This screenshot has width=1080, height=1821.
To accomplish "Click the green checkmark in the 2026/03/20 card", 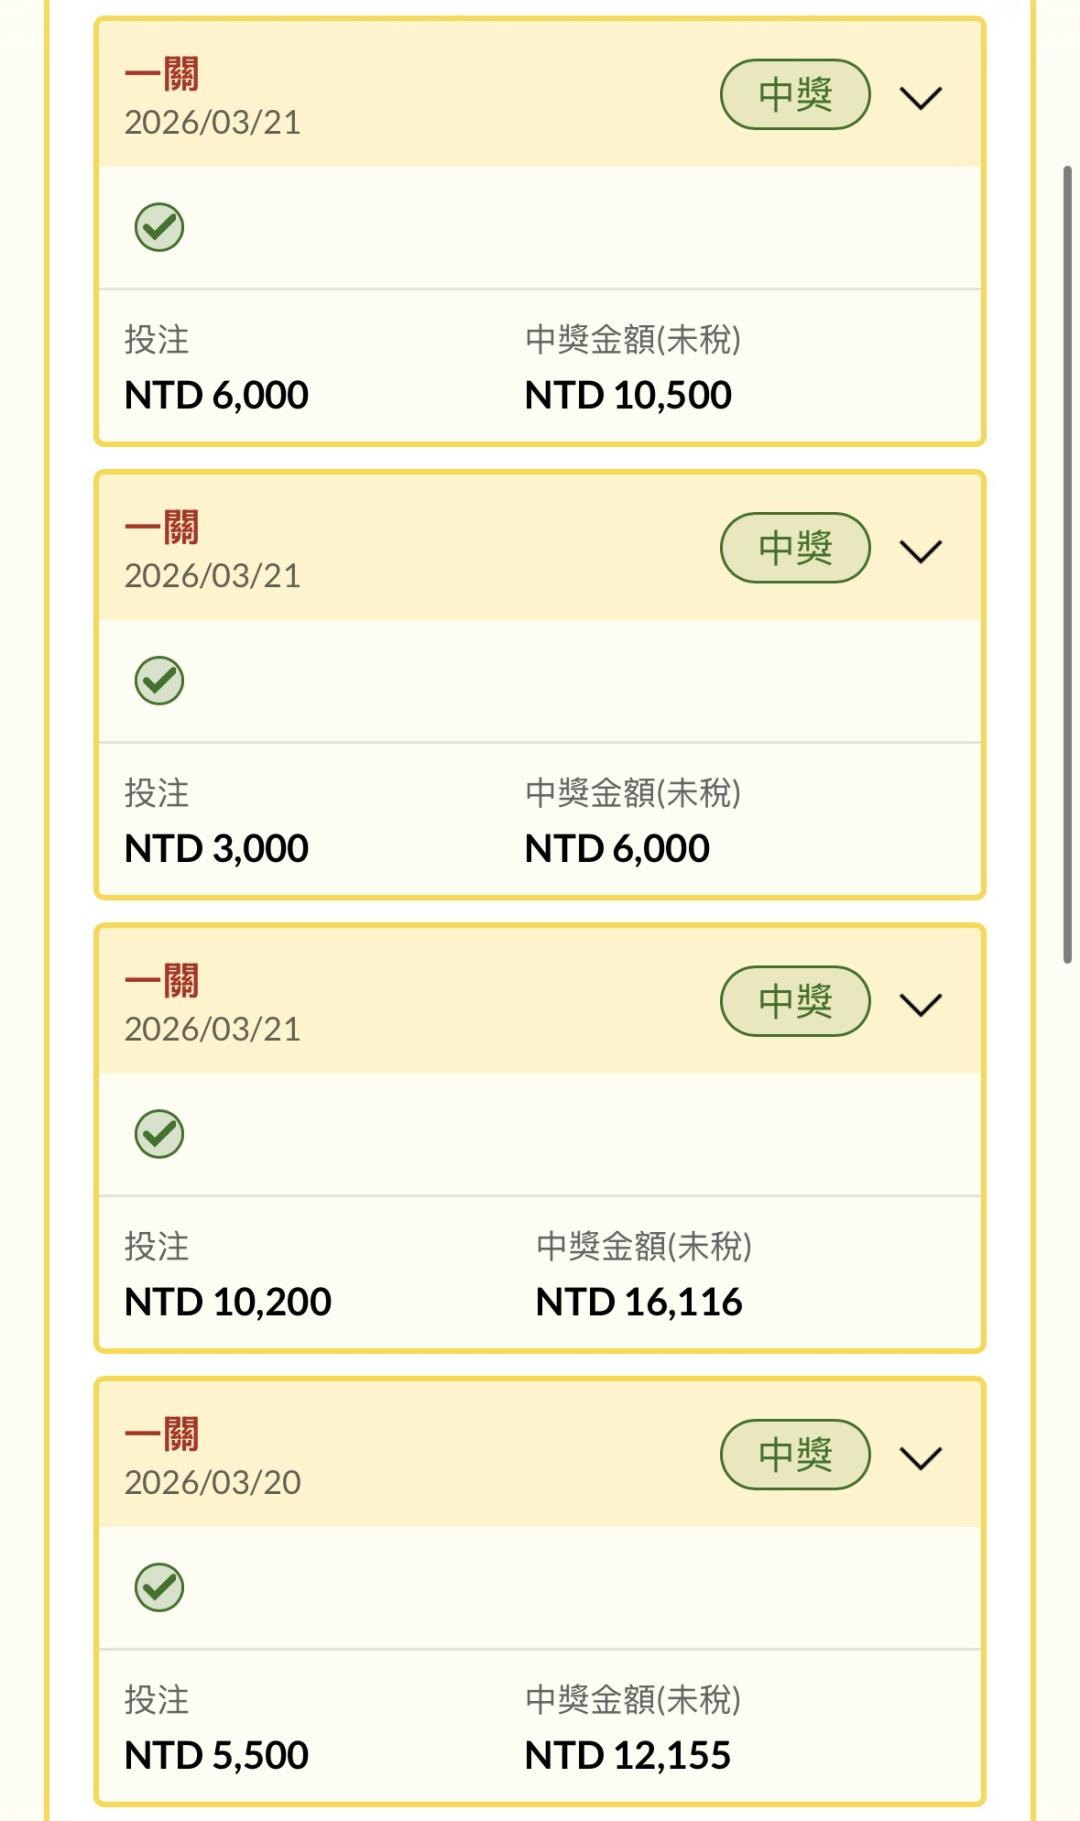I will (159, 1587).
